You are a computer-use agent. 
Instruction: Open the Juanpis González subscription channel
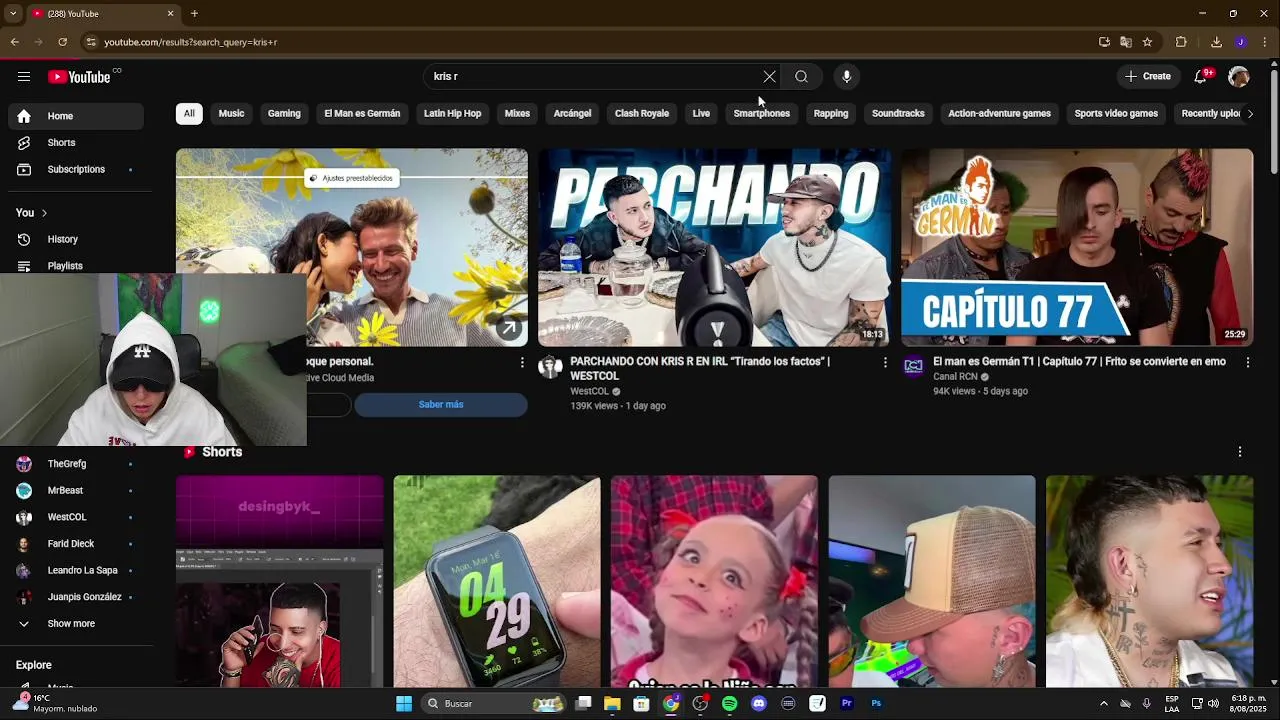pos(76,597)
